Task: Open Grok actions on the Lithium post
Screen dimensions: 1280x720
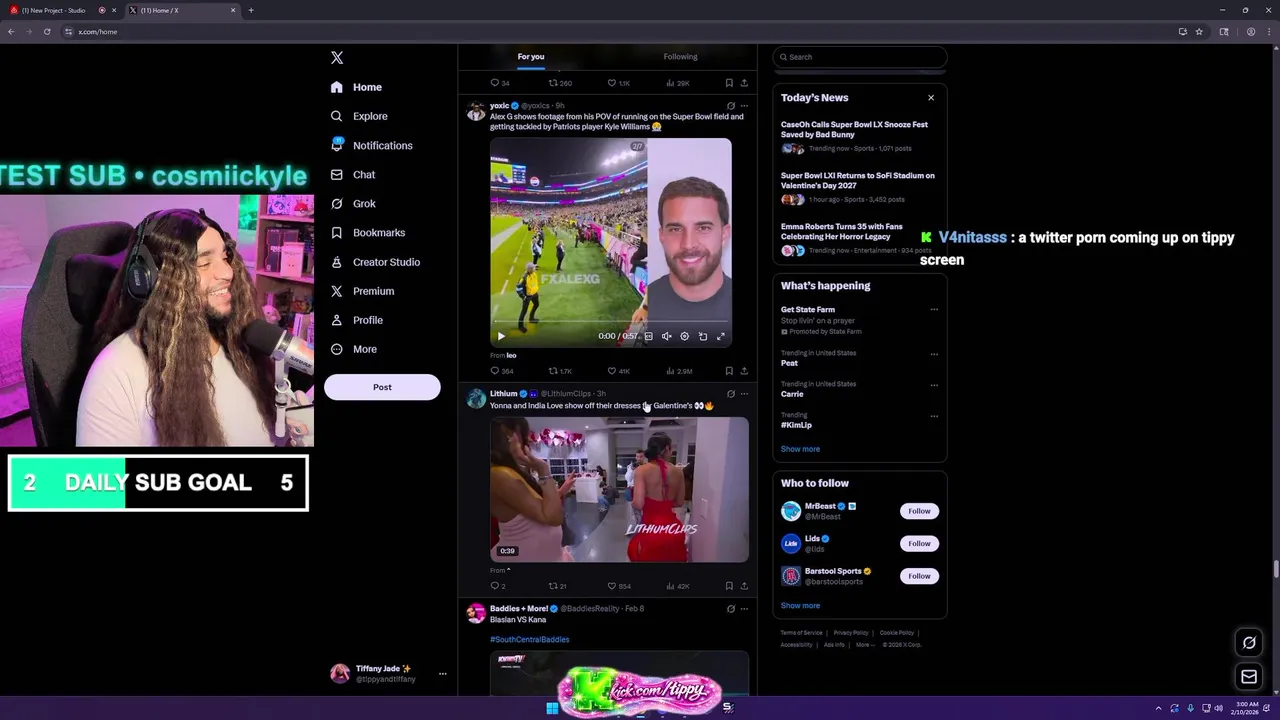Action: point(730,394)
